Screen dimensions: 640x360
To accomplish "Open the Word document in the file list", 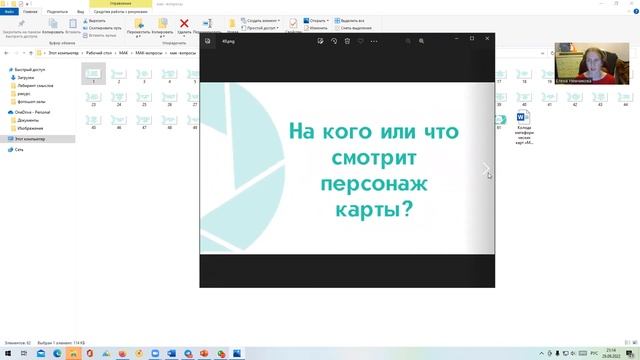I will (x=524, y=127).
